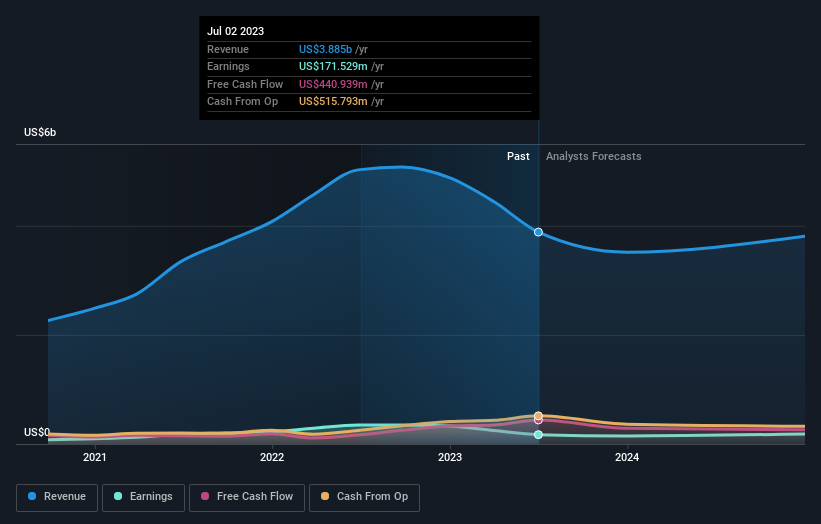Select the Revenue data point marker on chart

click(x=538, y=232)
